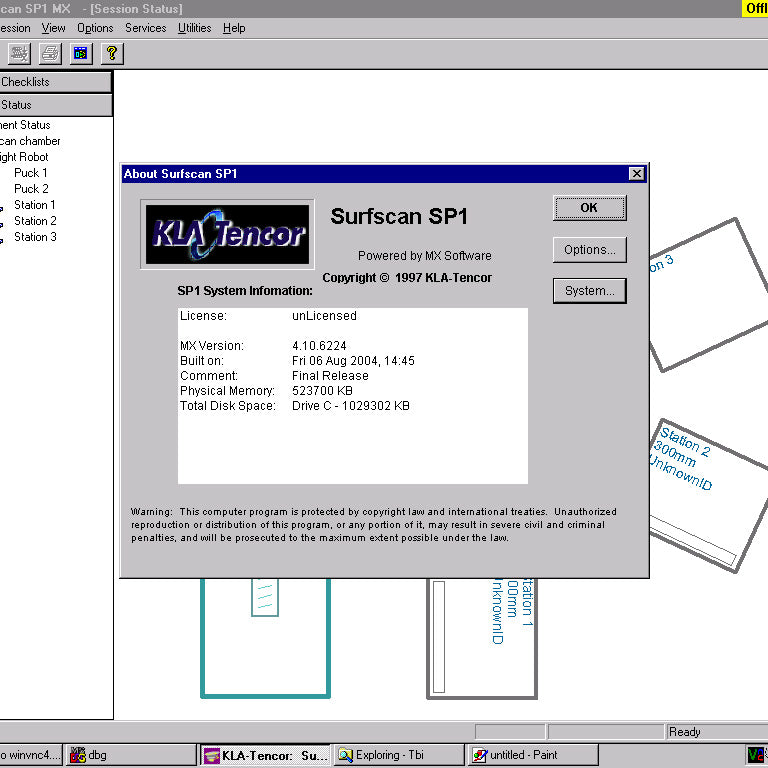Select Right Robot in status tree

click(x=24, y=157)
